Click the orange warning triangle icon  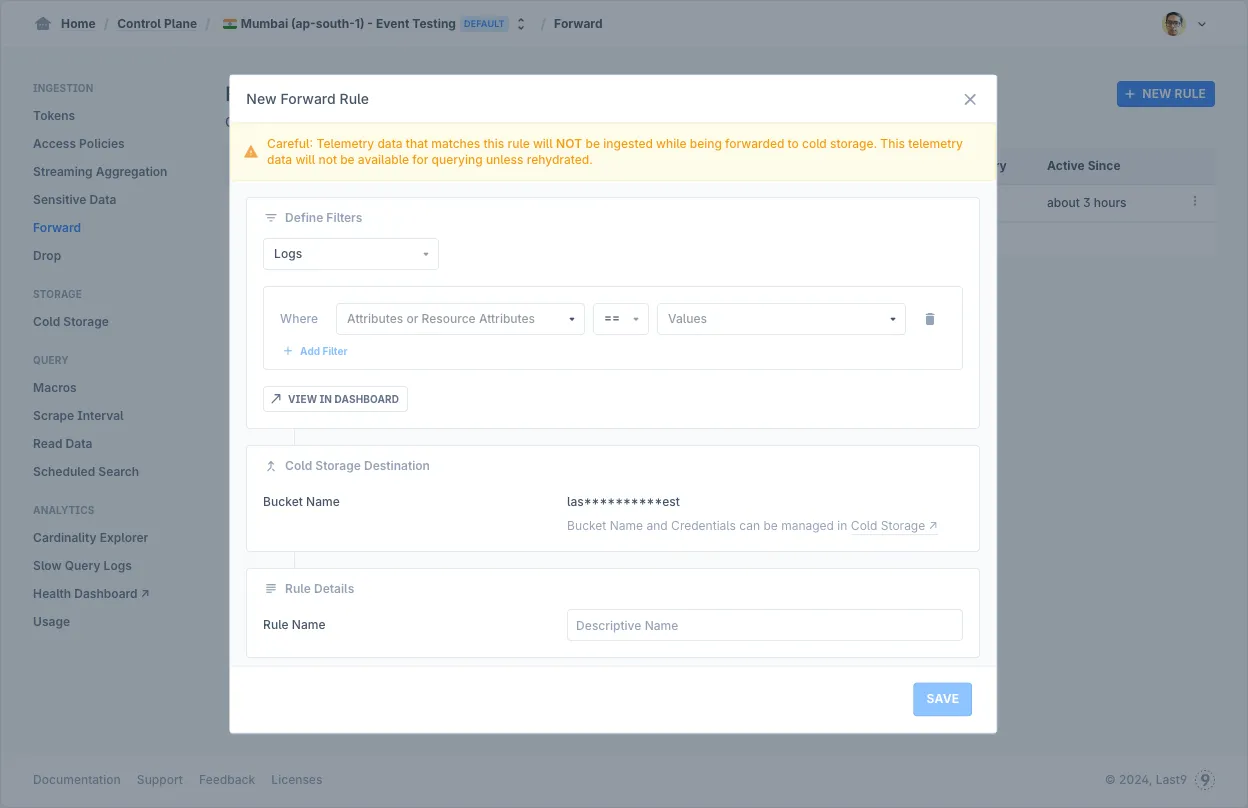pyautogui.click(x=251, y=152)
